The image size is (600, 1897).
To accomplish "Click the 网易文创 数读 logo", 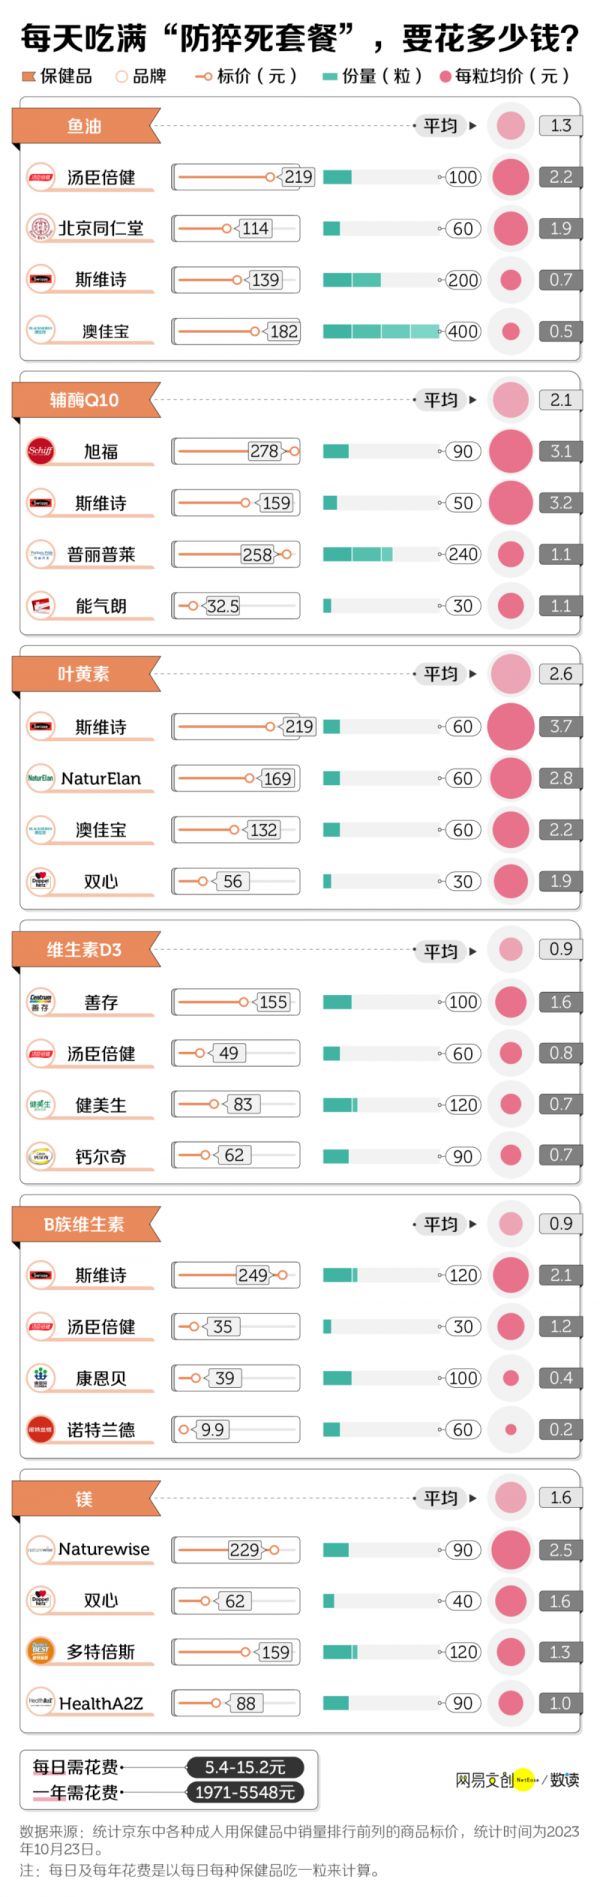I will click(517, 1779).
